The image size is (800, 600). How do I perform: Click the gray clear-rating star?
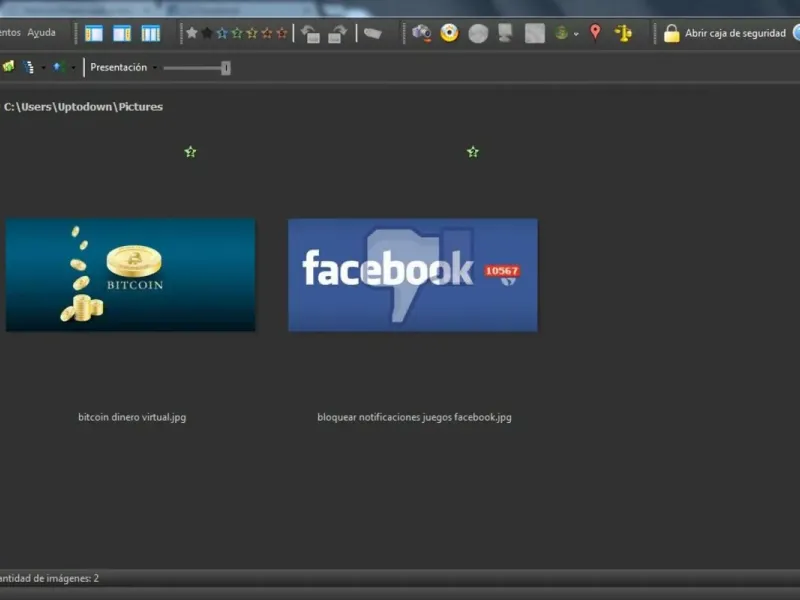coord(192,33)
